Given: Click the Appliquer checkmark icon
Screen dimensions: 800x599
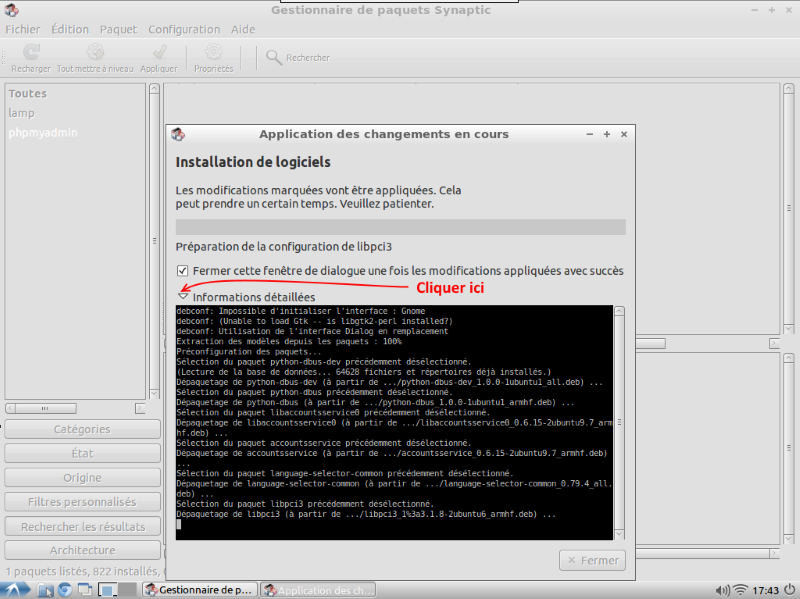Looking at the screenshot, I should click(159, 52).
